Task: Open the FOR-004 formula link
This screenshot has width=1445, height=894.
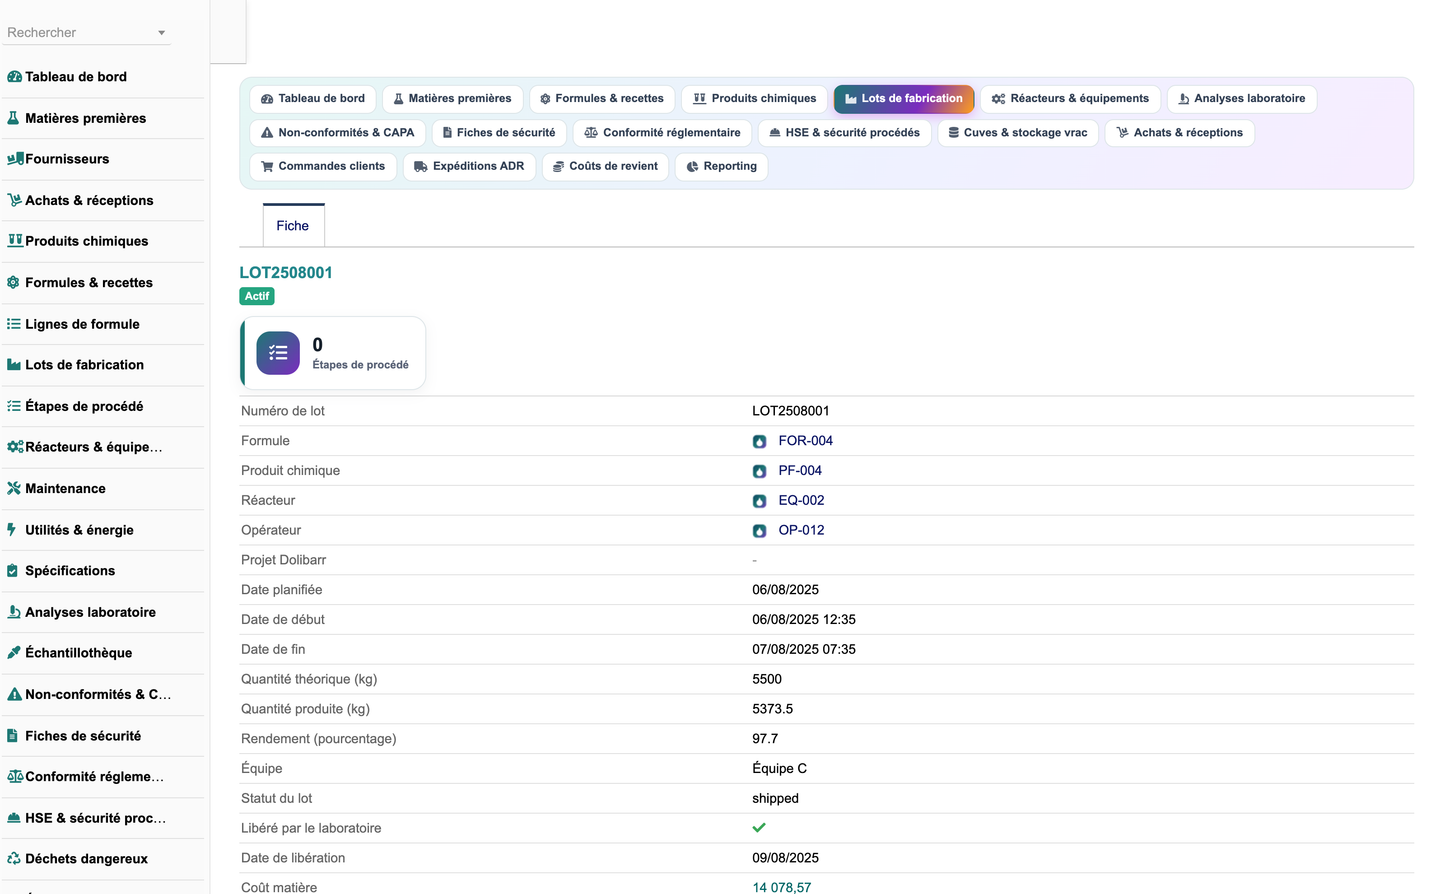Action: pos(806,441)
